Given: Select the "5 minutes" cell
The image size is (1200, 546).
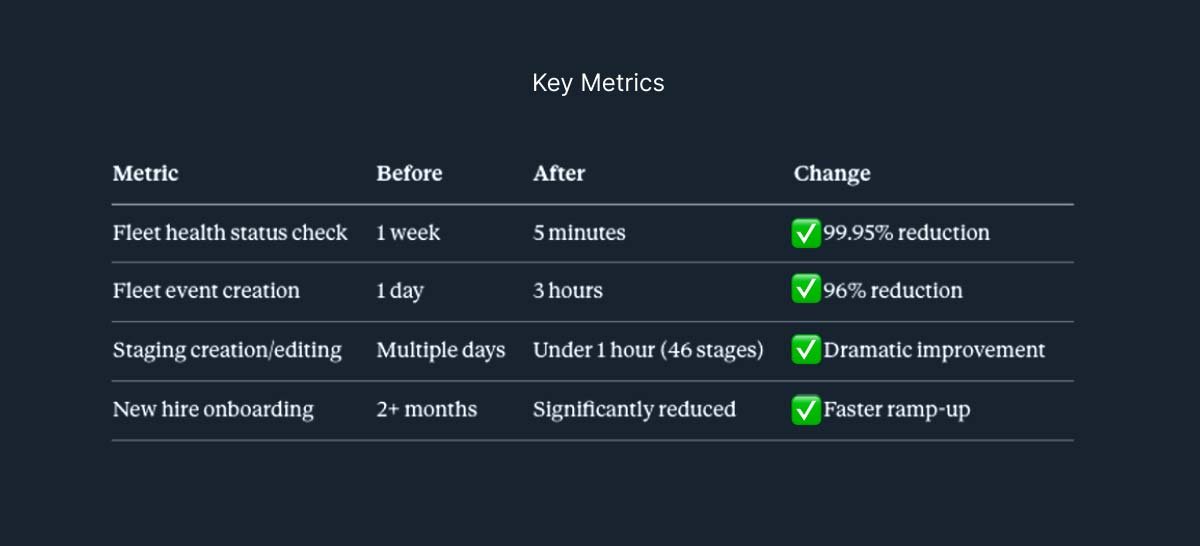Looking at the screenshot, I should click(579, 233).
